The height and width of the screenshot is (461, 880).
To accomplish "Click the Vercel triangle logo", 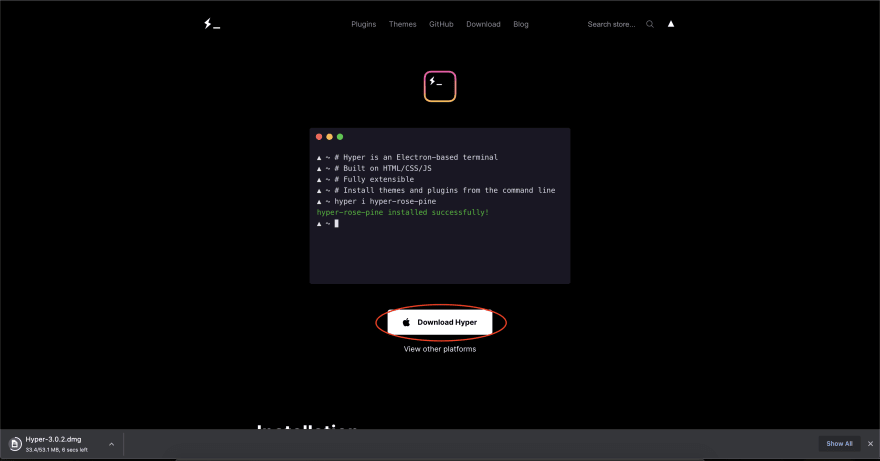I will [671, 24].
